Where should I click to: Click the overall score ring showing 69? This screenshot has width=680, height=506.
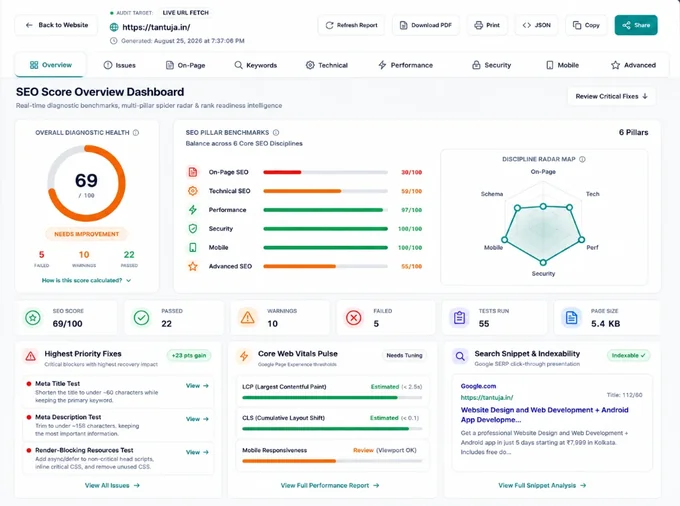point(86,183)
